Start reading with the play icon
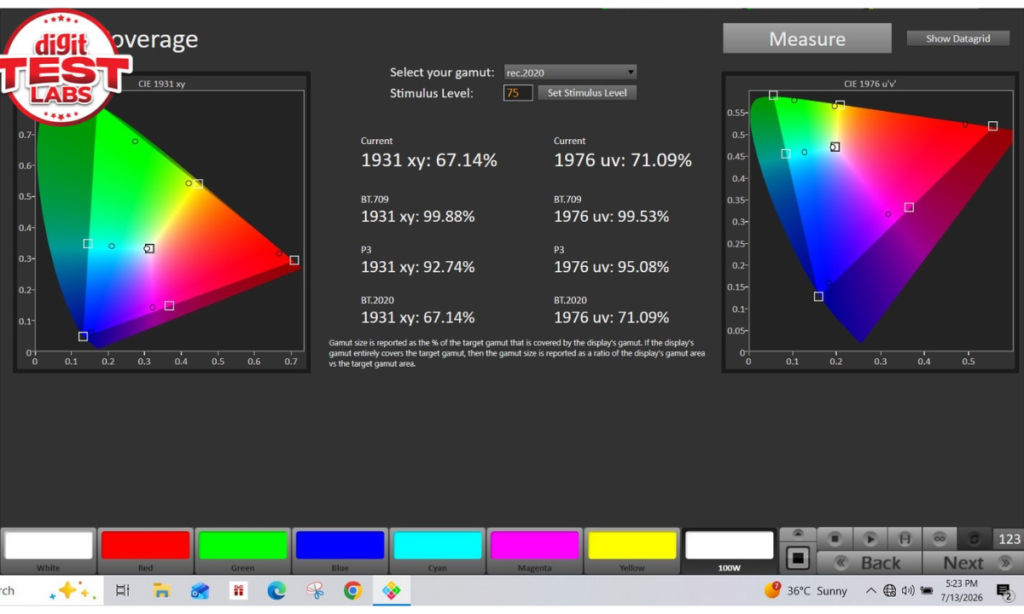Image resolution: width=1024 pixels, height=614 pixels. pyautogui.click(x=869, y=538)
